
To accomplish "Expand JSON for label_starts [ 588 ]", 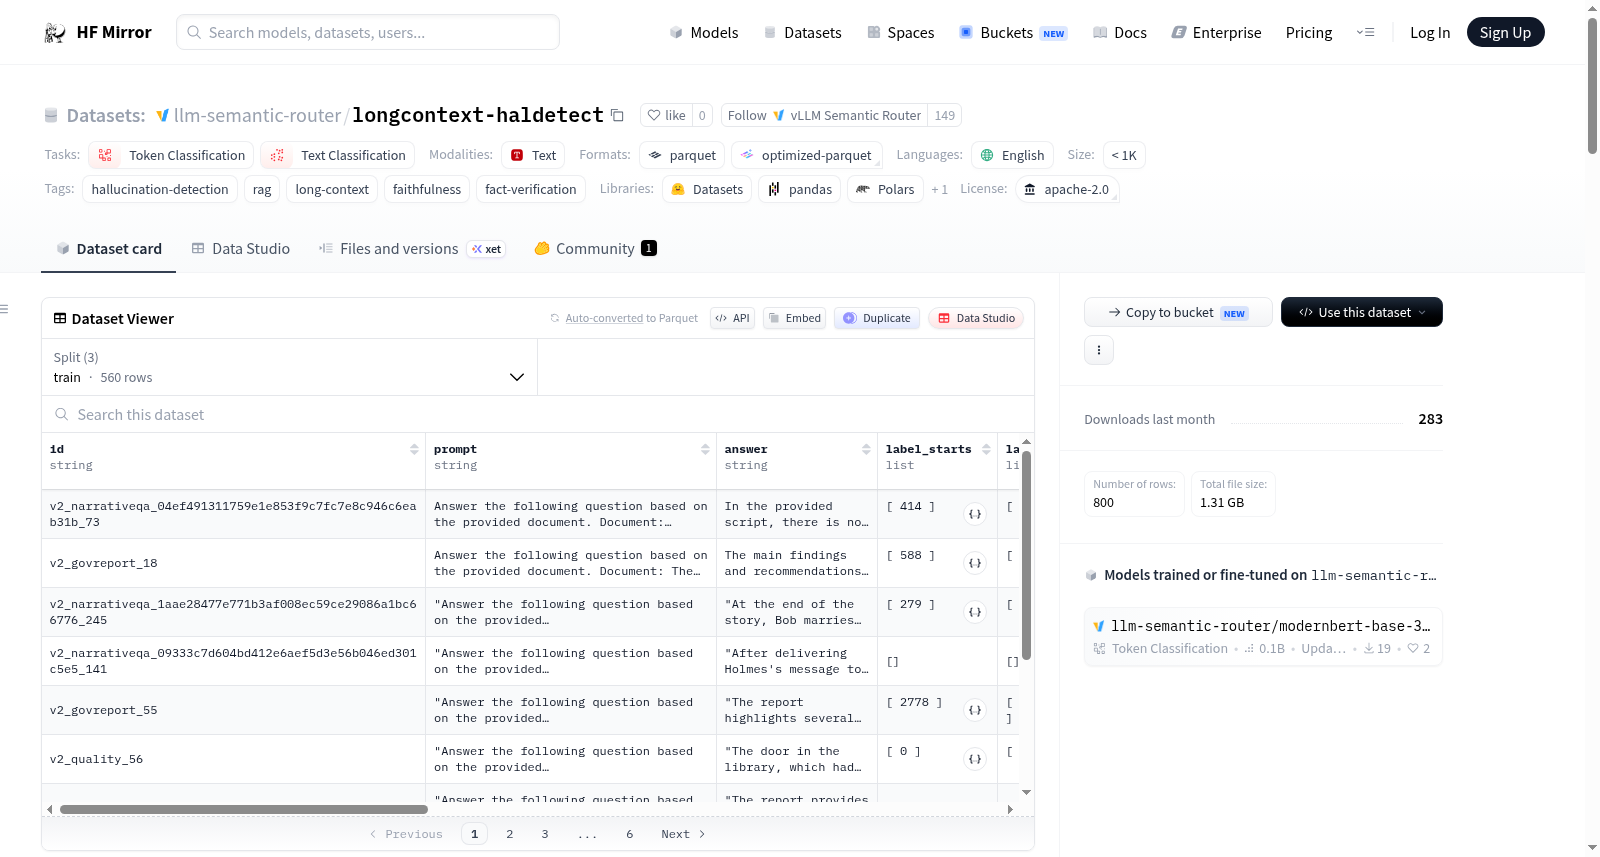I will 975,563.
